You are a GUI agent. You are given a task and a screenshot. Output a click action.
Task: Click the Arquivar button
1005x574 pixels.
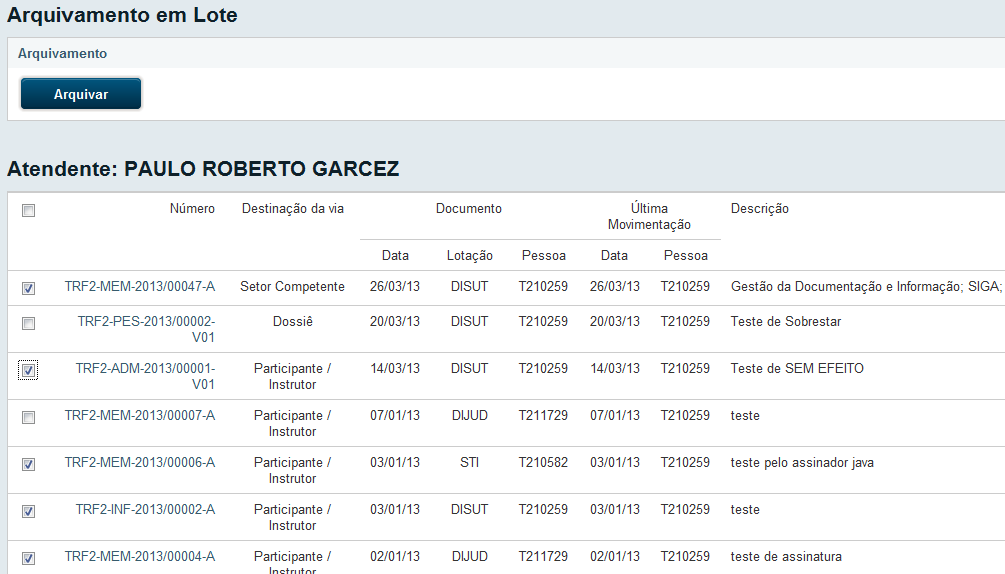pyautogui.click(x=81, y=94)
